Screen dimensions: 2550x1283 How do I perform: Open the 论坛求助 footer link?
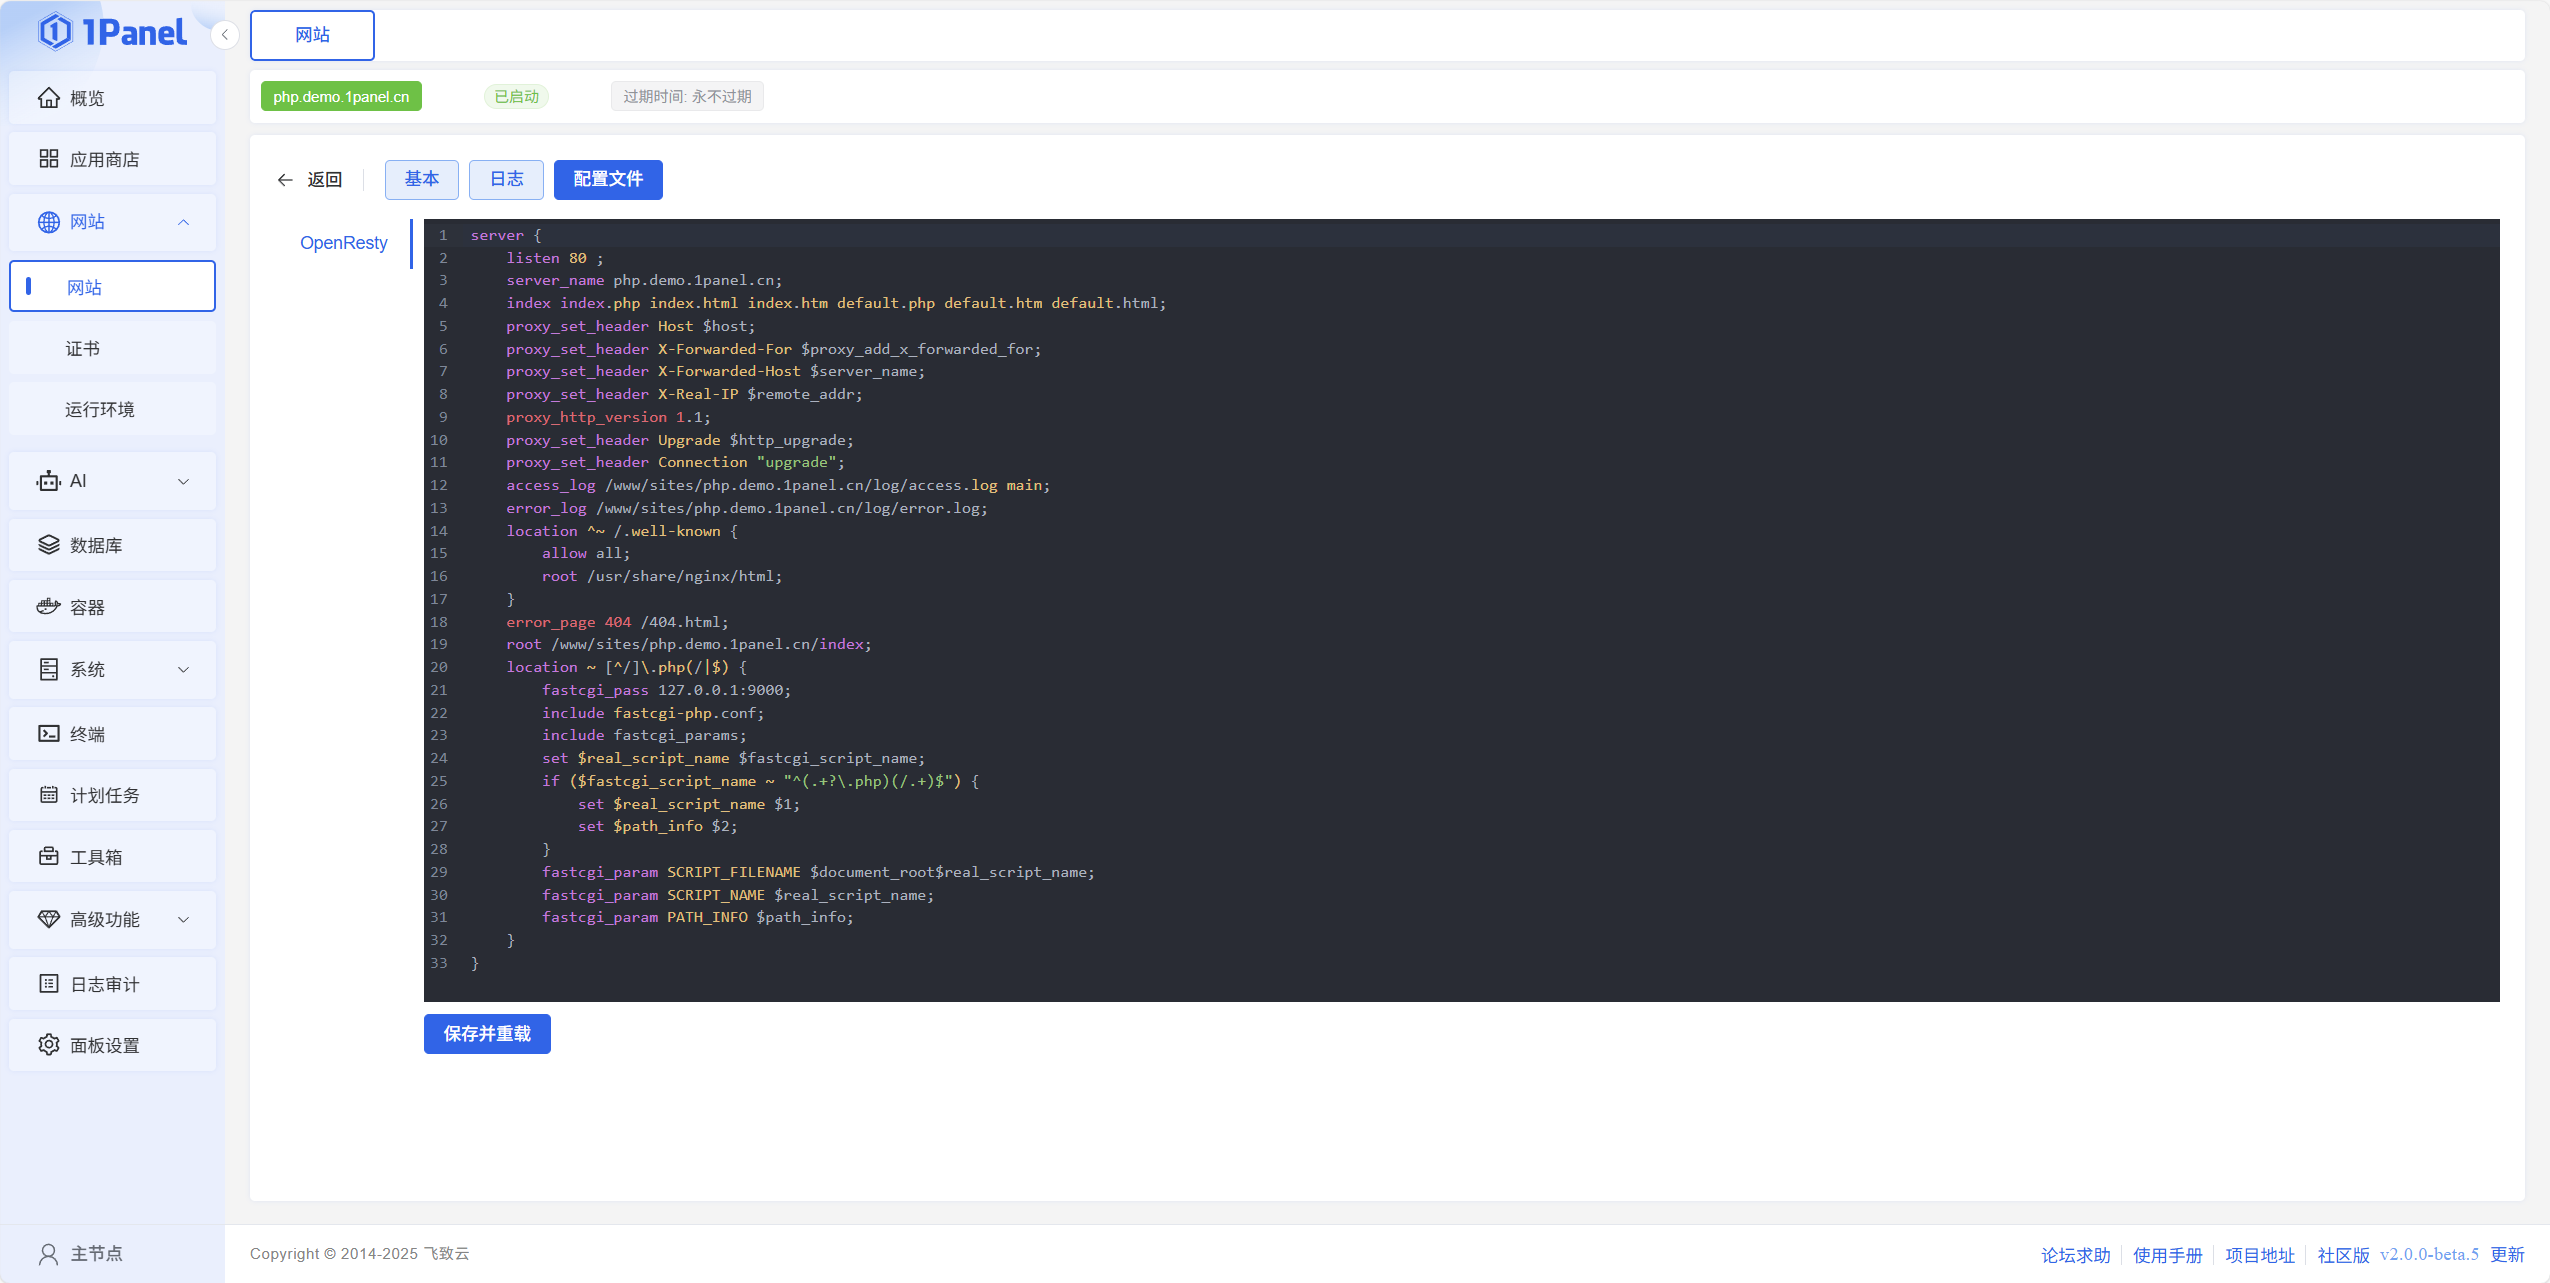[x=2076, y=1255]
